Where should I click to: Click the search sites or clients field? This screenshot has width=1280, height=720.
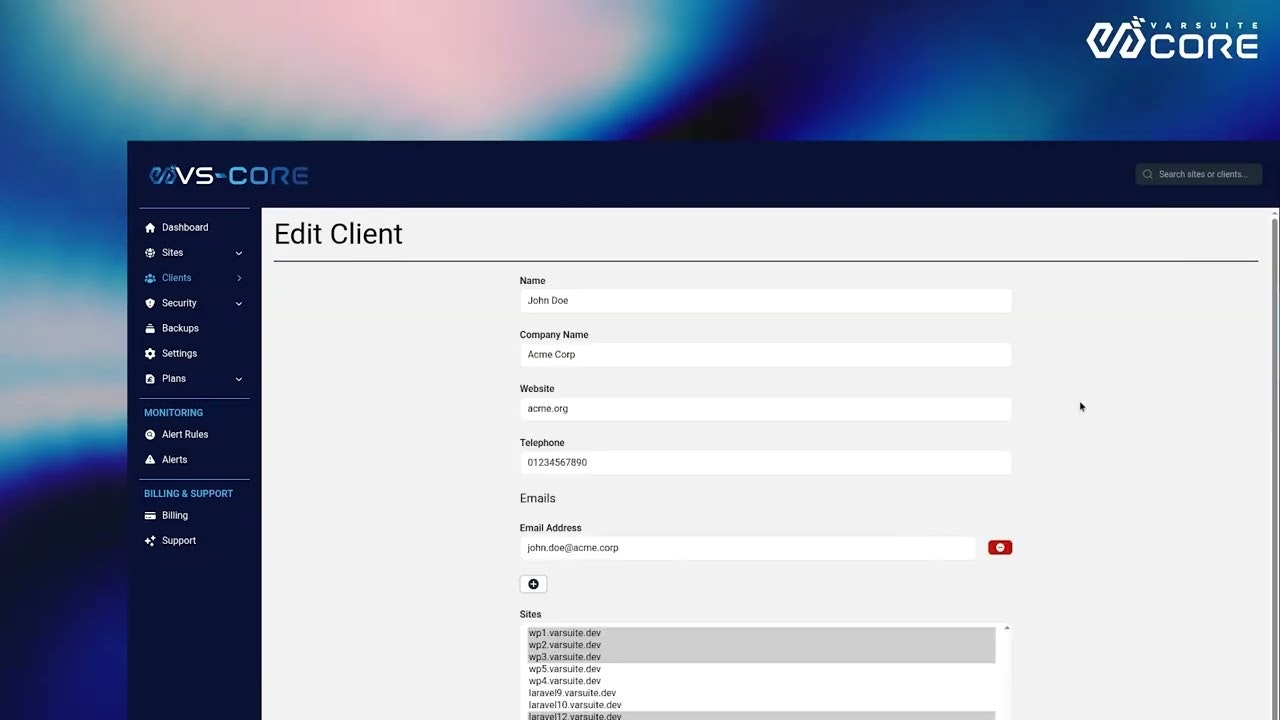1198,174
